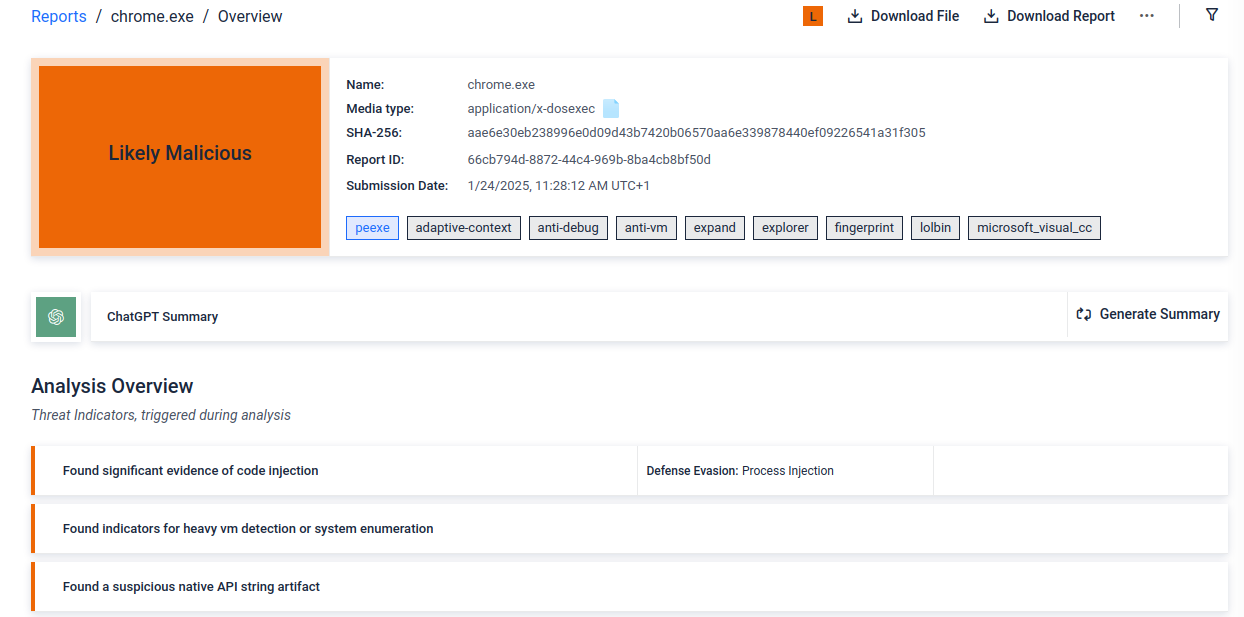Select the anti-debug tag
The height and width of the screenshot is (617, 1244).
point(568,228)
